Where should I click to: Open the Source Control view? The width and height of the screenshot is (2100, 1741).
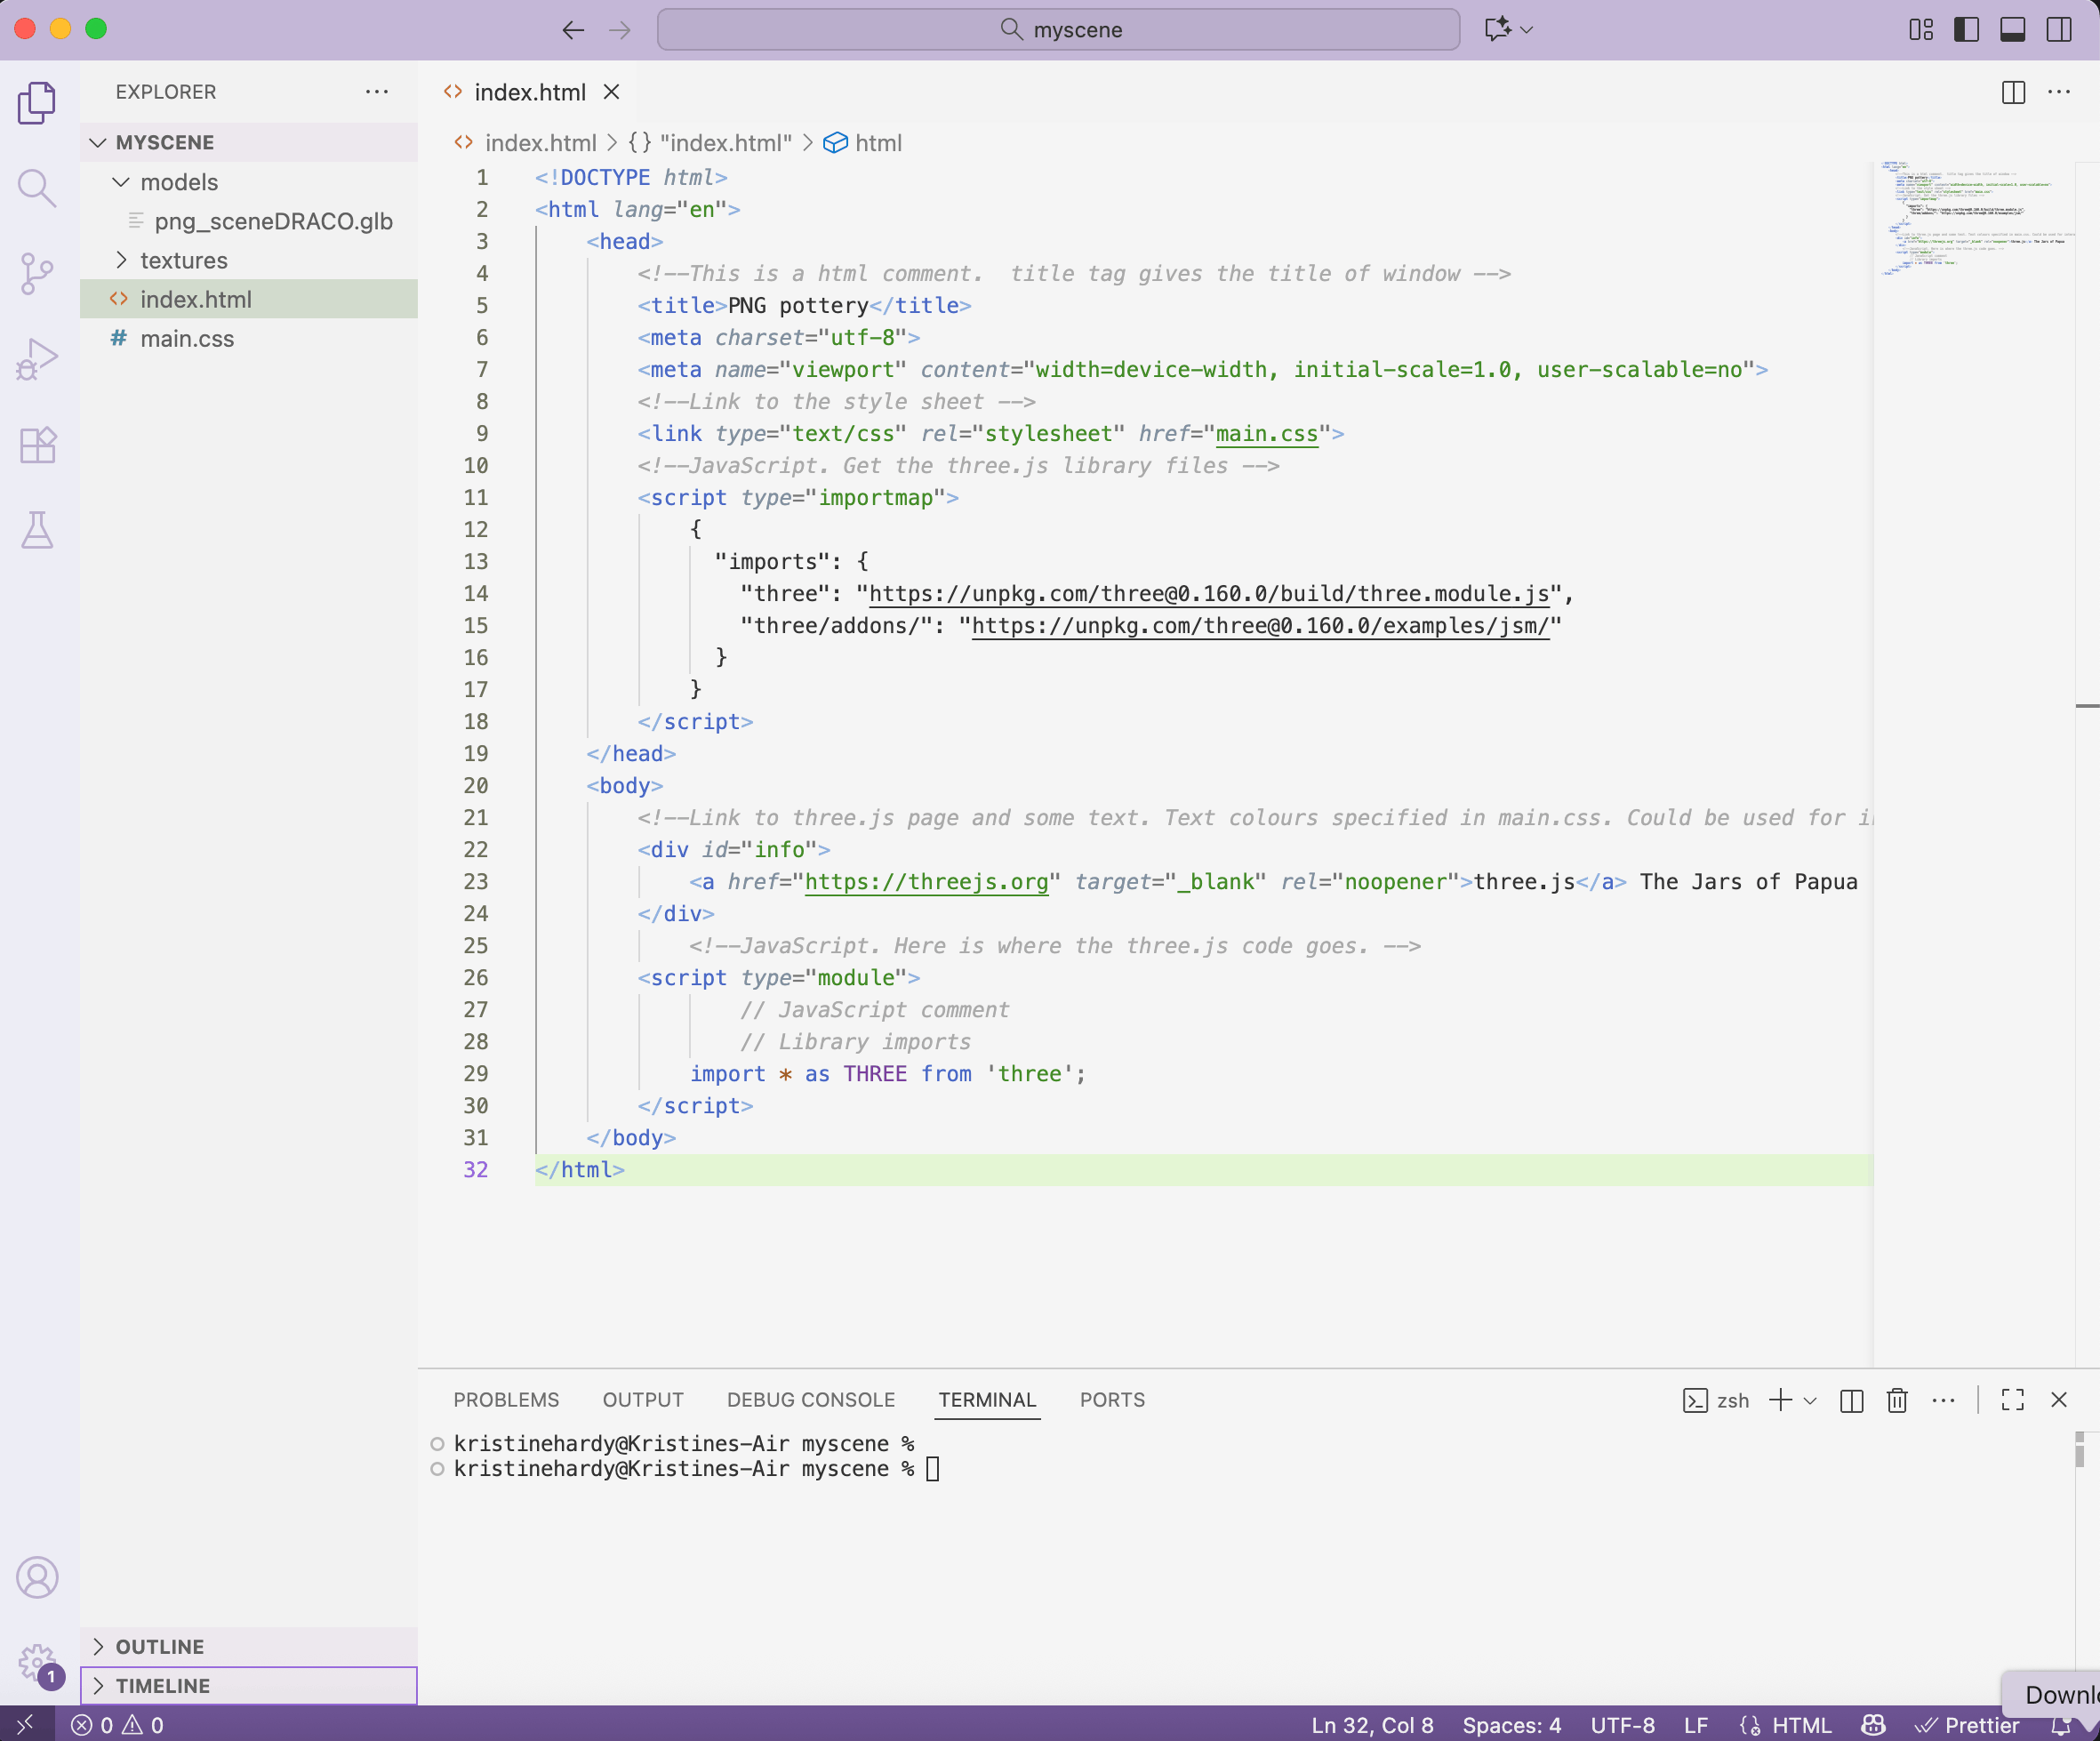[37, 273]
